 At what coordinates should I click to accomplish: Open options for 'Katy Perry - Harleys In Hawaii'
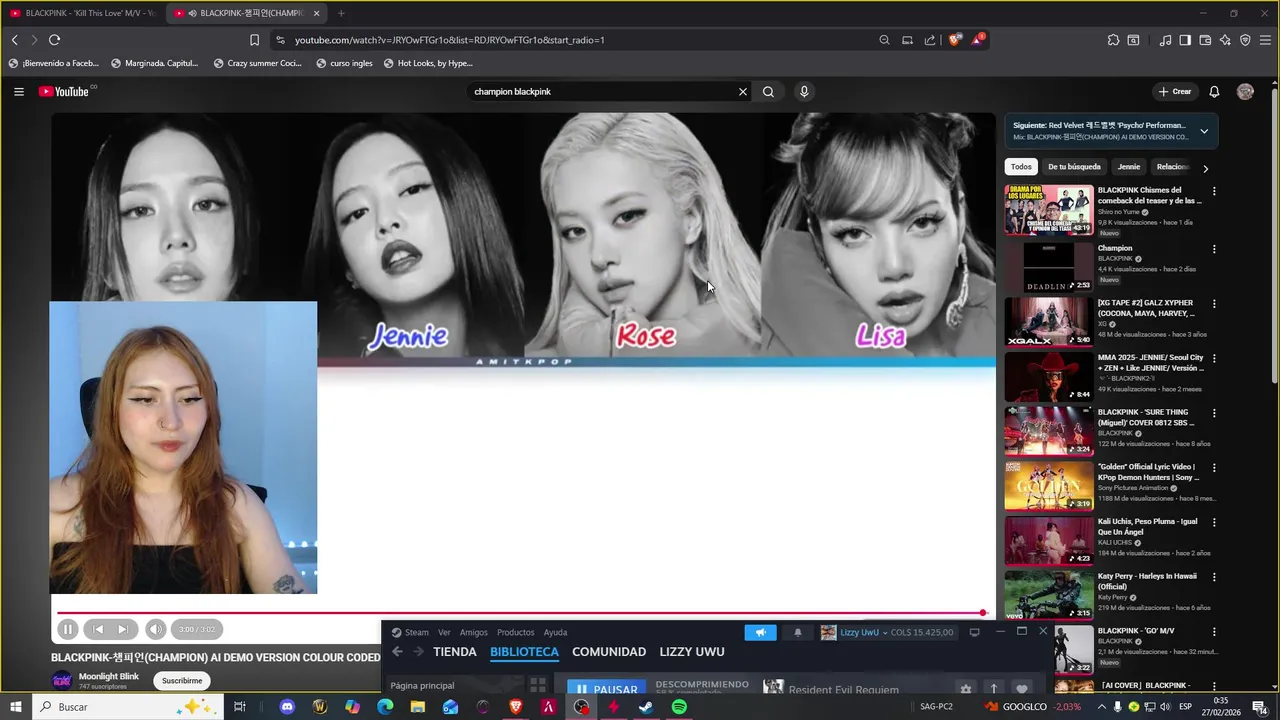(1214, 577)
